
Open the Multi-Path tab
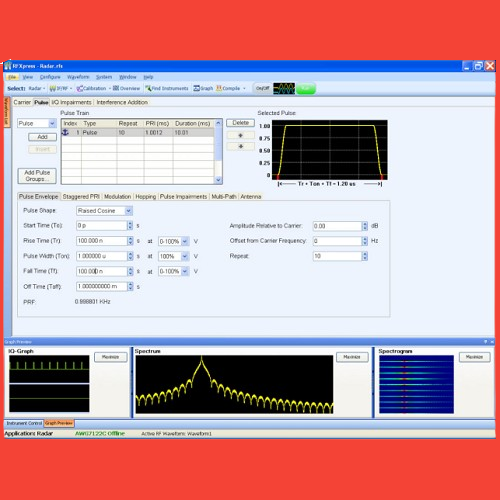tap(224, 197)
